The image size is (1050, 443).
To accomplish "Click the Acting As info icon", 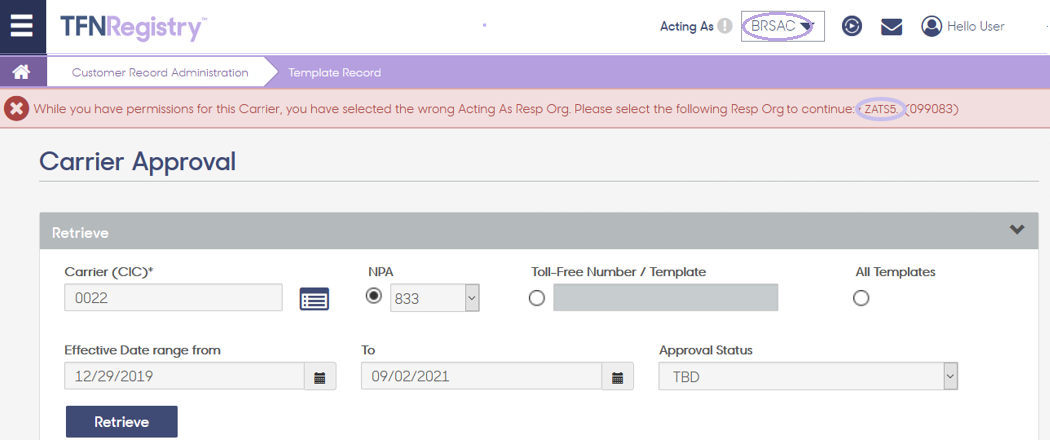I will click(725, 27).
